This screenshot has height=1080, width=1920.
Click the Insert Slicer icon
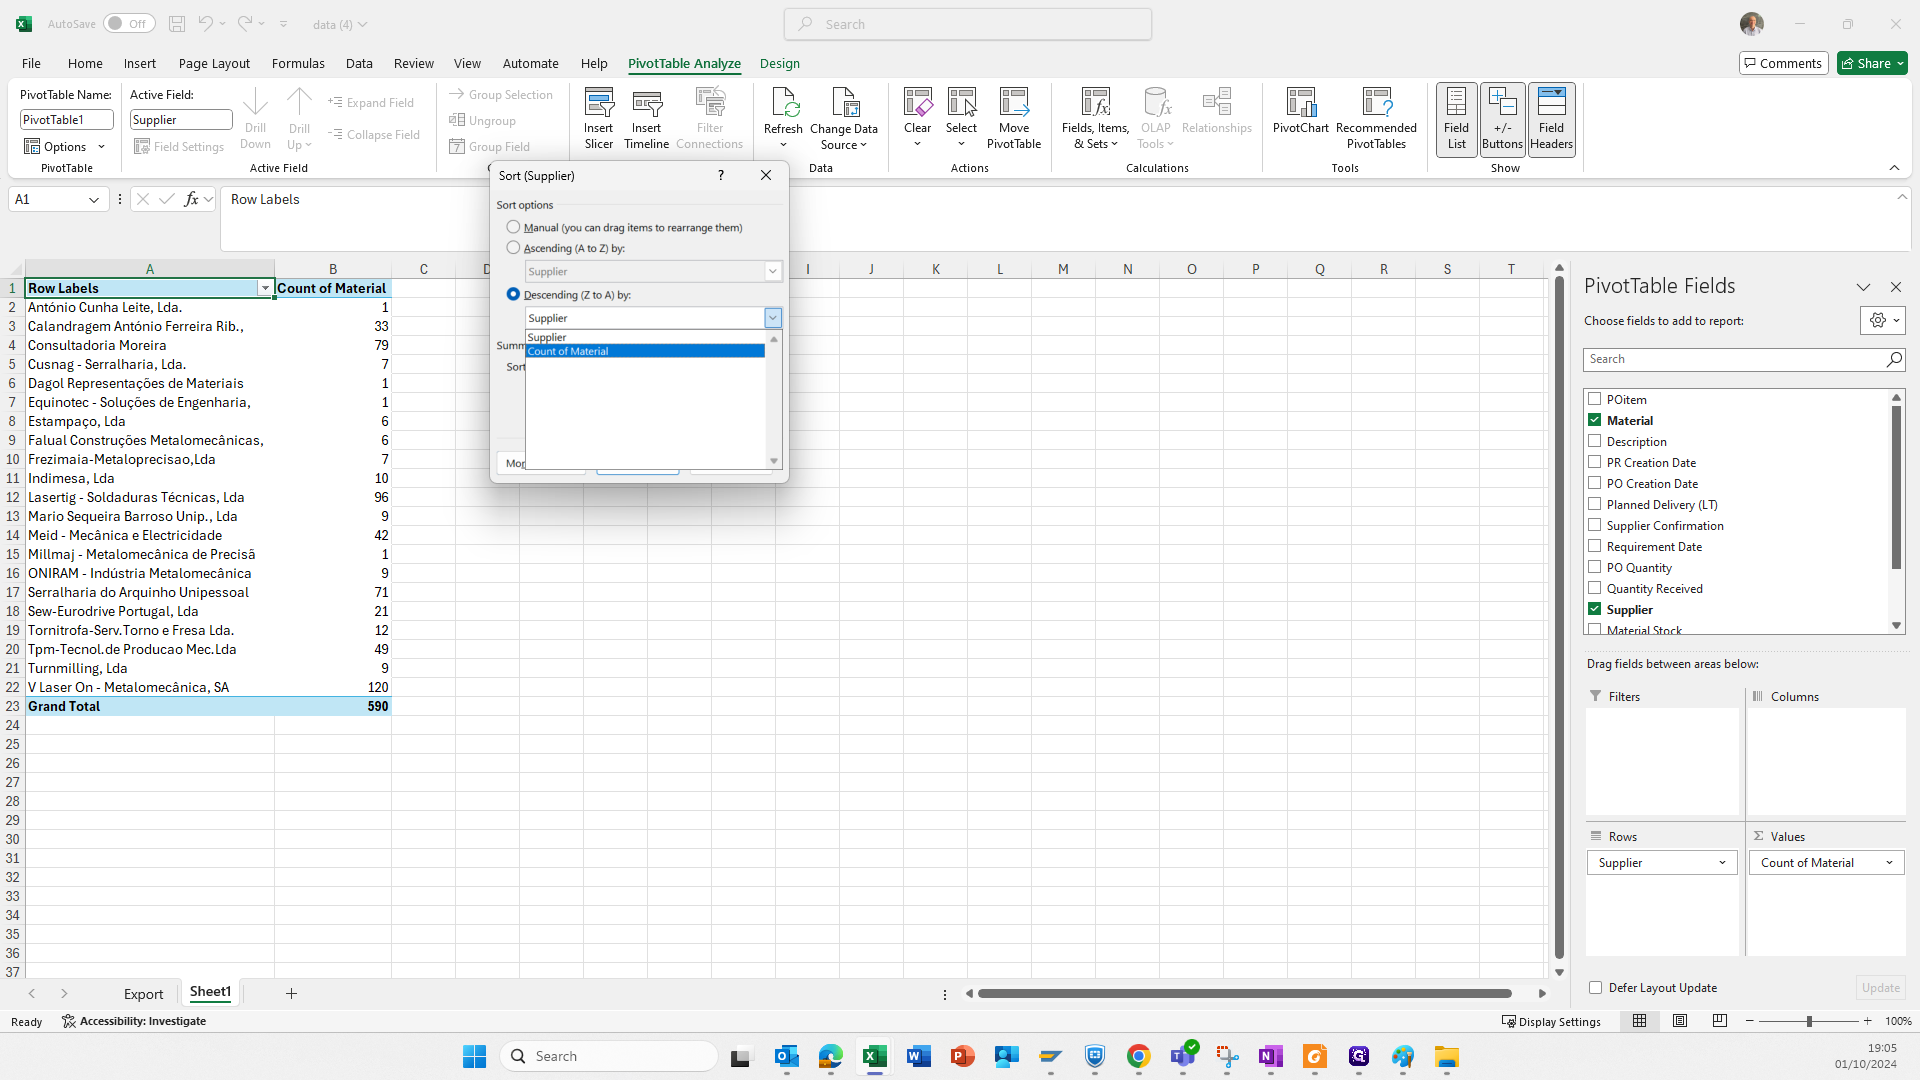point(598,118)
